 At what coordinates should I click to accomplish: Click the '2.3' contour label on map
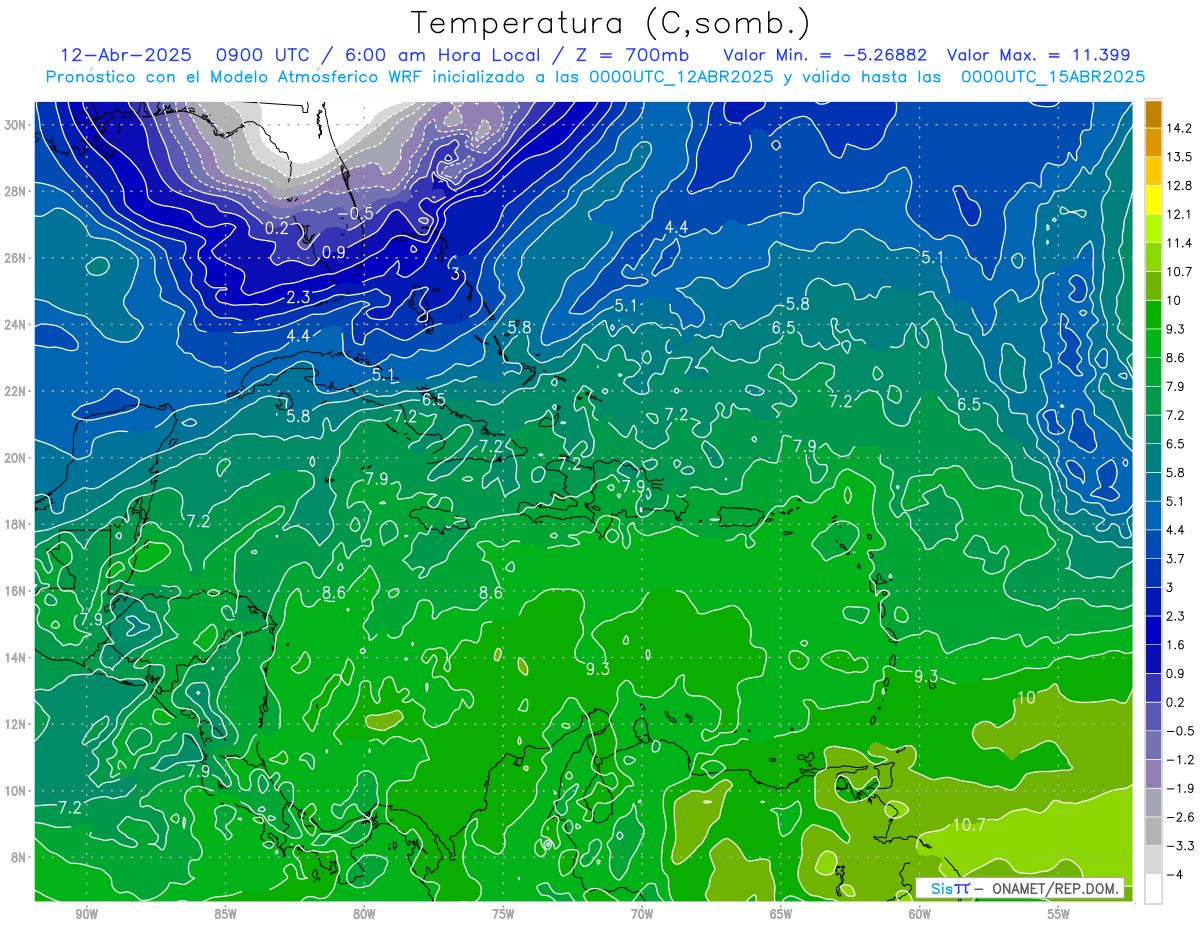pyautogui.click(x=298, y=297)
